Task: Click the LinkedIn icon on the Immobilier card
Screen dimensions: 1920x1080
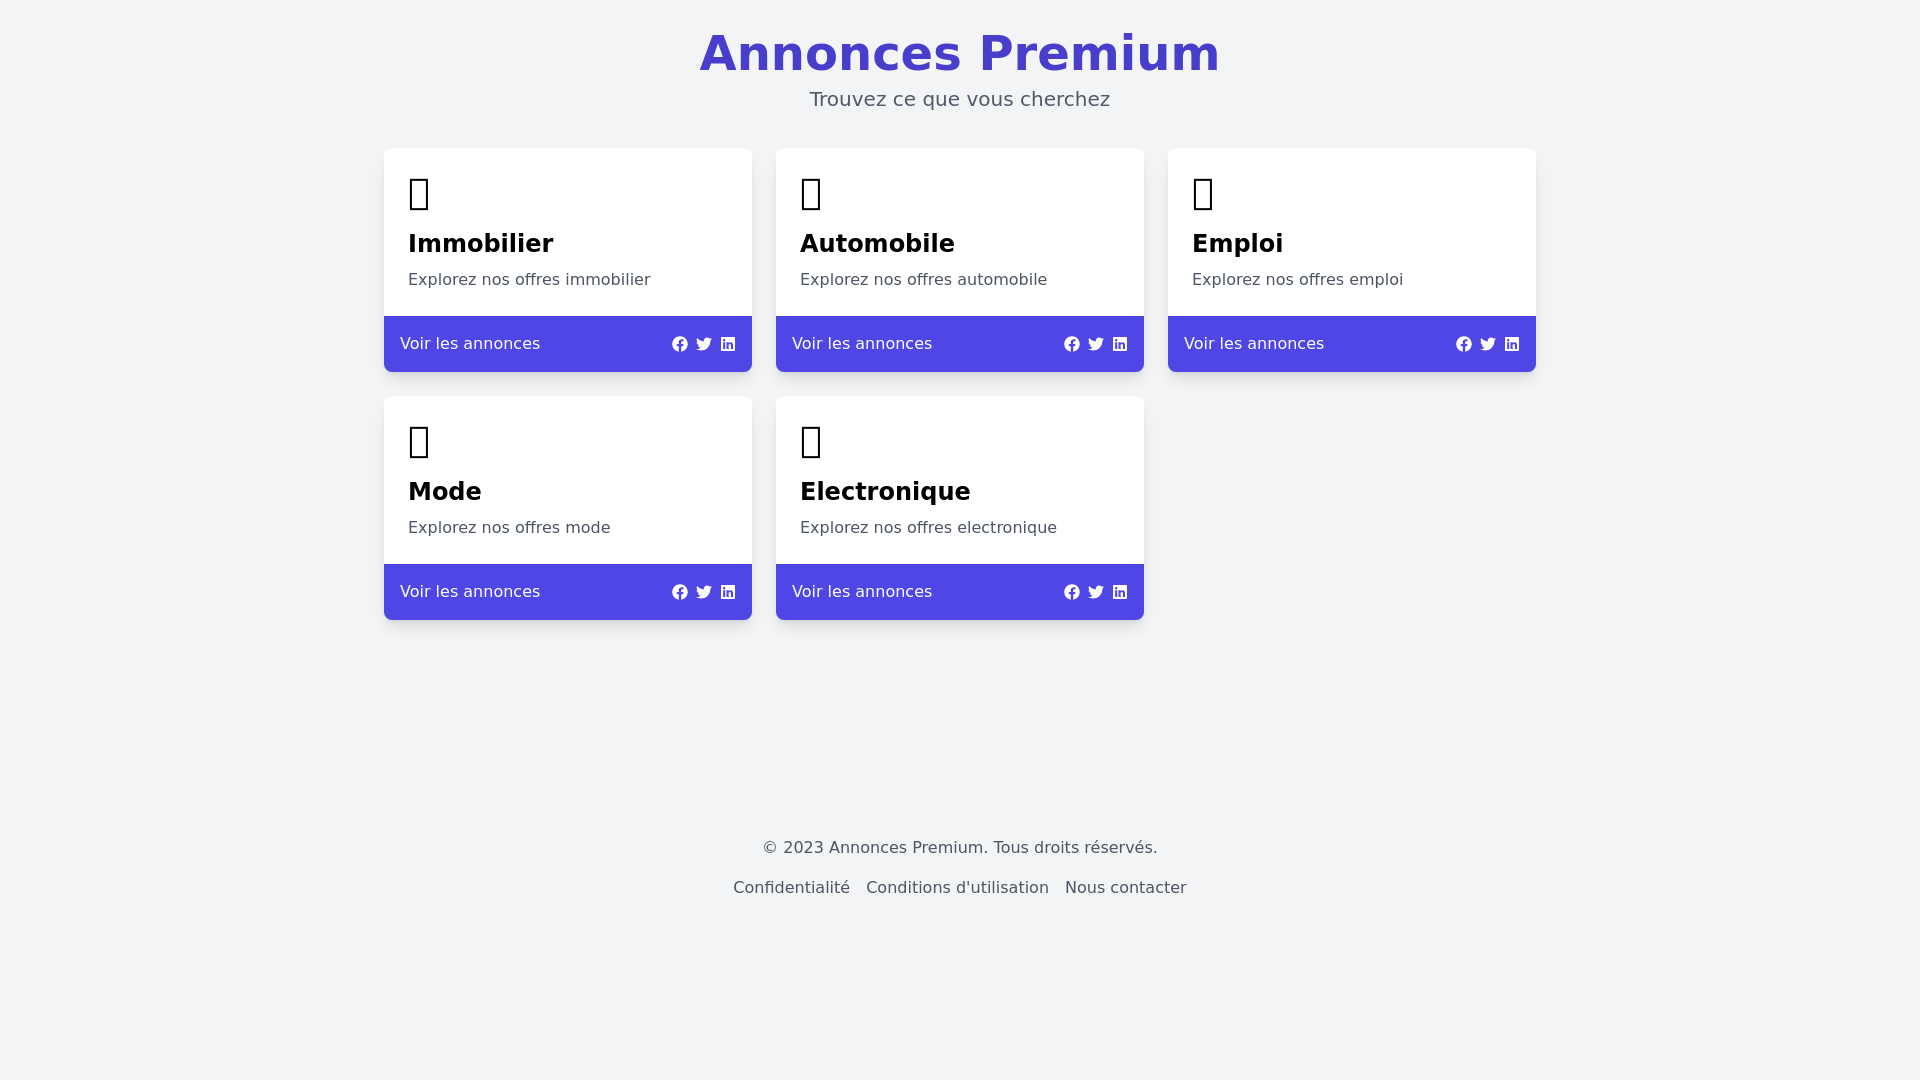Action: [x=728, y=343]
